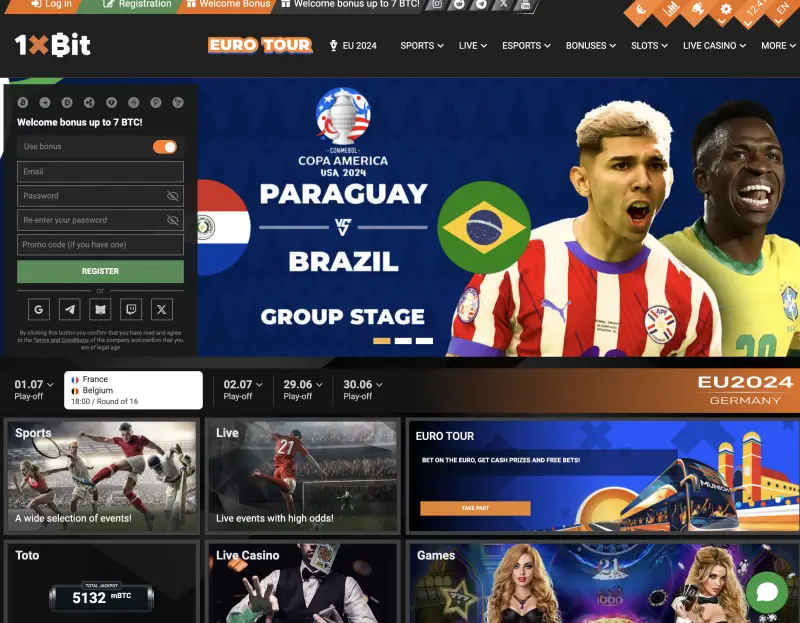Reveal the Re-enter your password text
Screen dimensions: 800x623
click(173, 220)
